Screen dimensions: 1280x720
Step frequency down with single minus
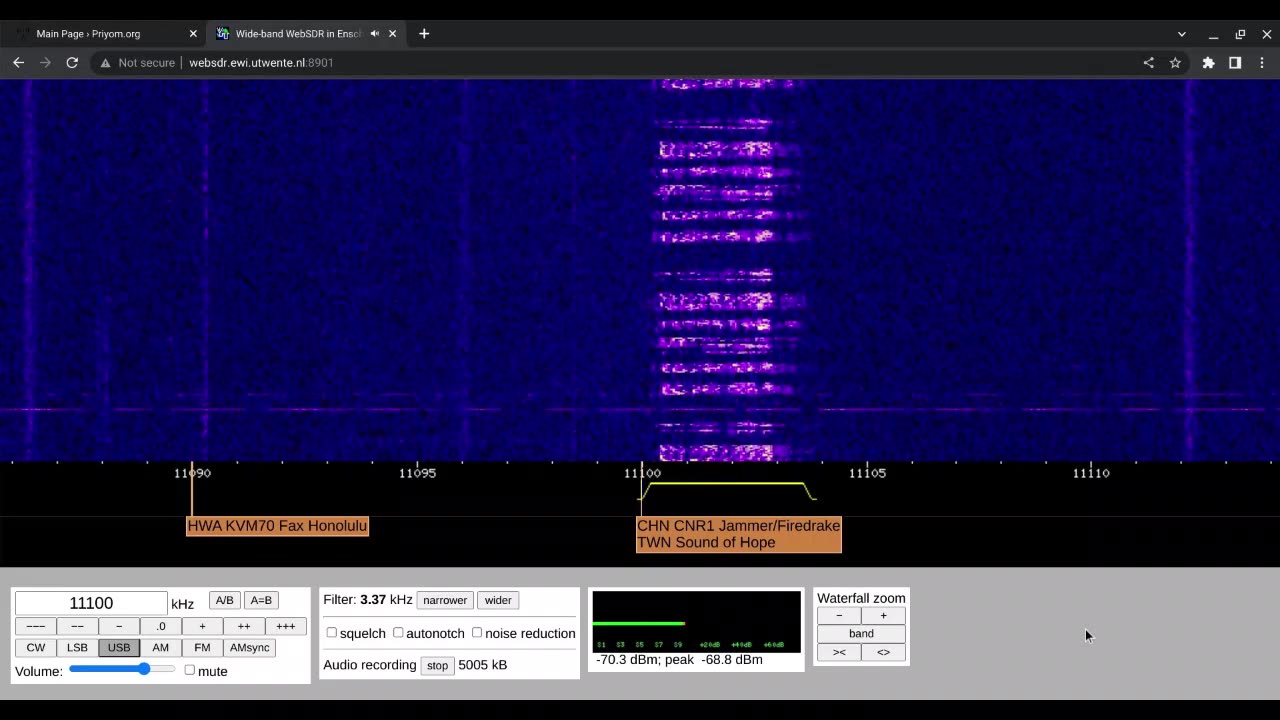[x=119, y=626]
